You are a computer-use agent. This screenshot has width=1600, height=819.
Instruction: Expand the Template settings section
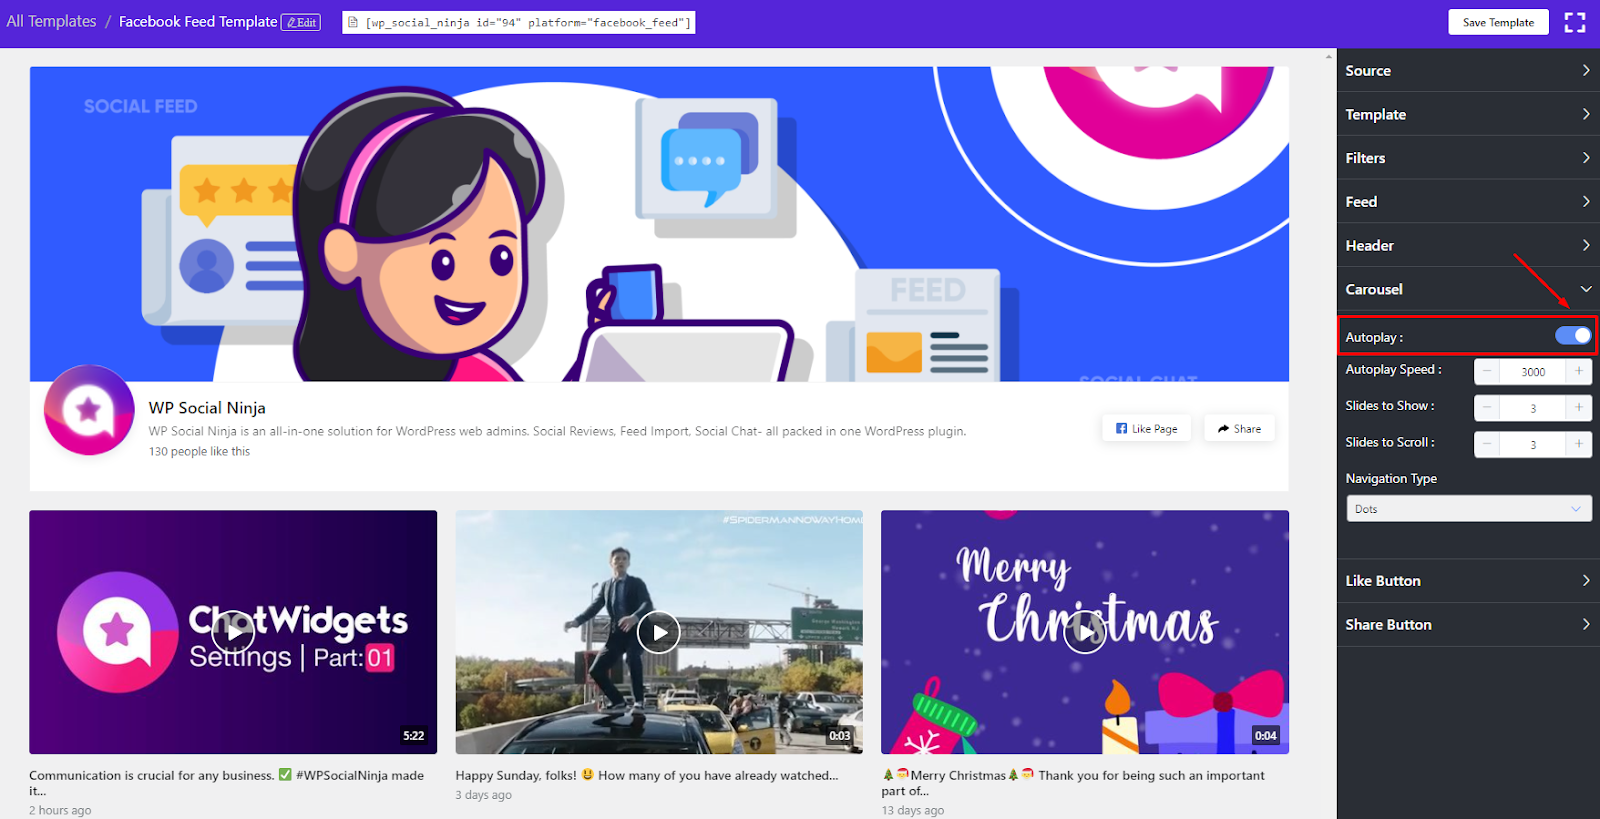(x=1468, y=114)
